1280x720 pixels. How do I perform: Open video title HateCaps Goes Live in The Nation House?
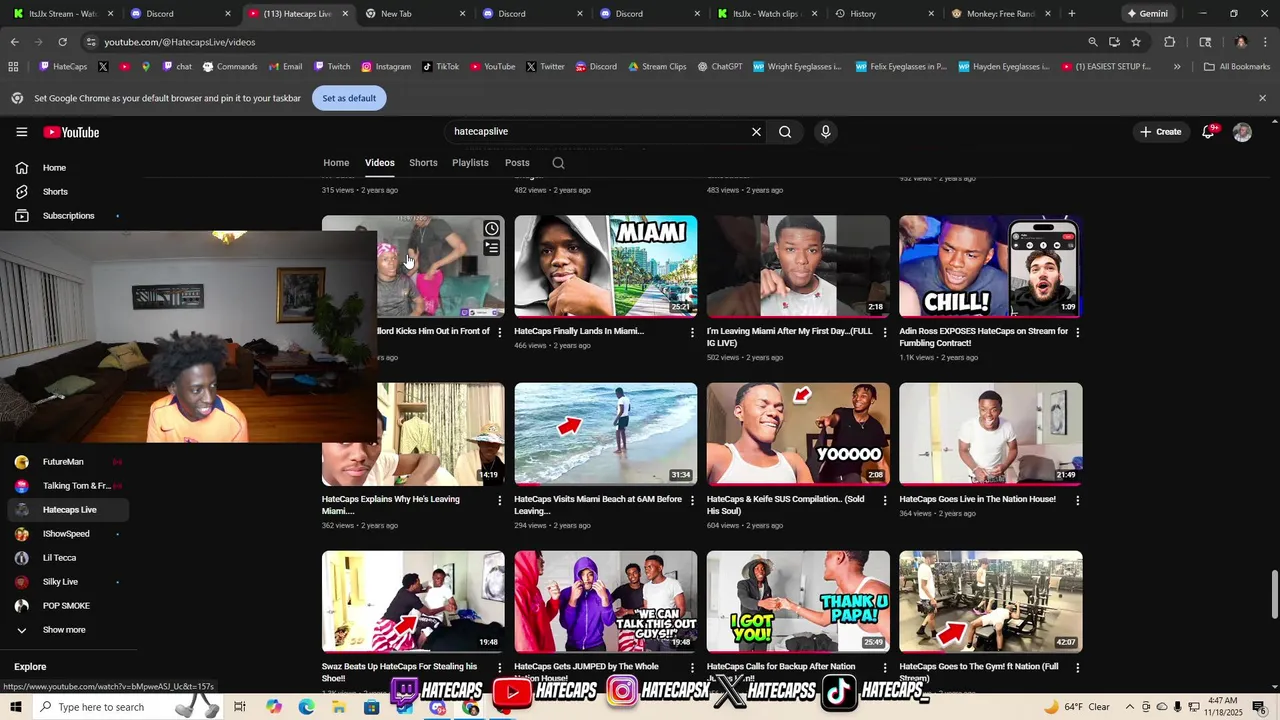977,499
